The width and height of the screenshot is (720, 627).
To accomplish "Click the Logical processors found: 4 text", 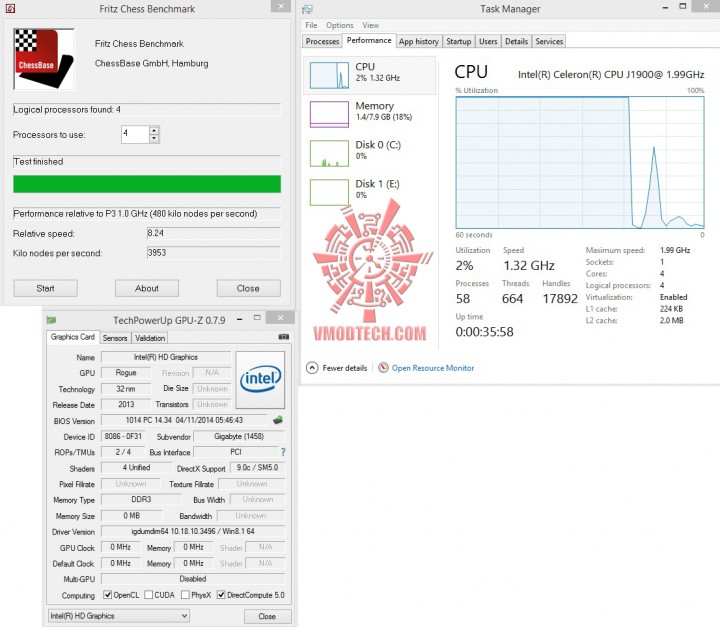I will [x=67, y=109].
